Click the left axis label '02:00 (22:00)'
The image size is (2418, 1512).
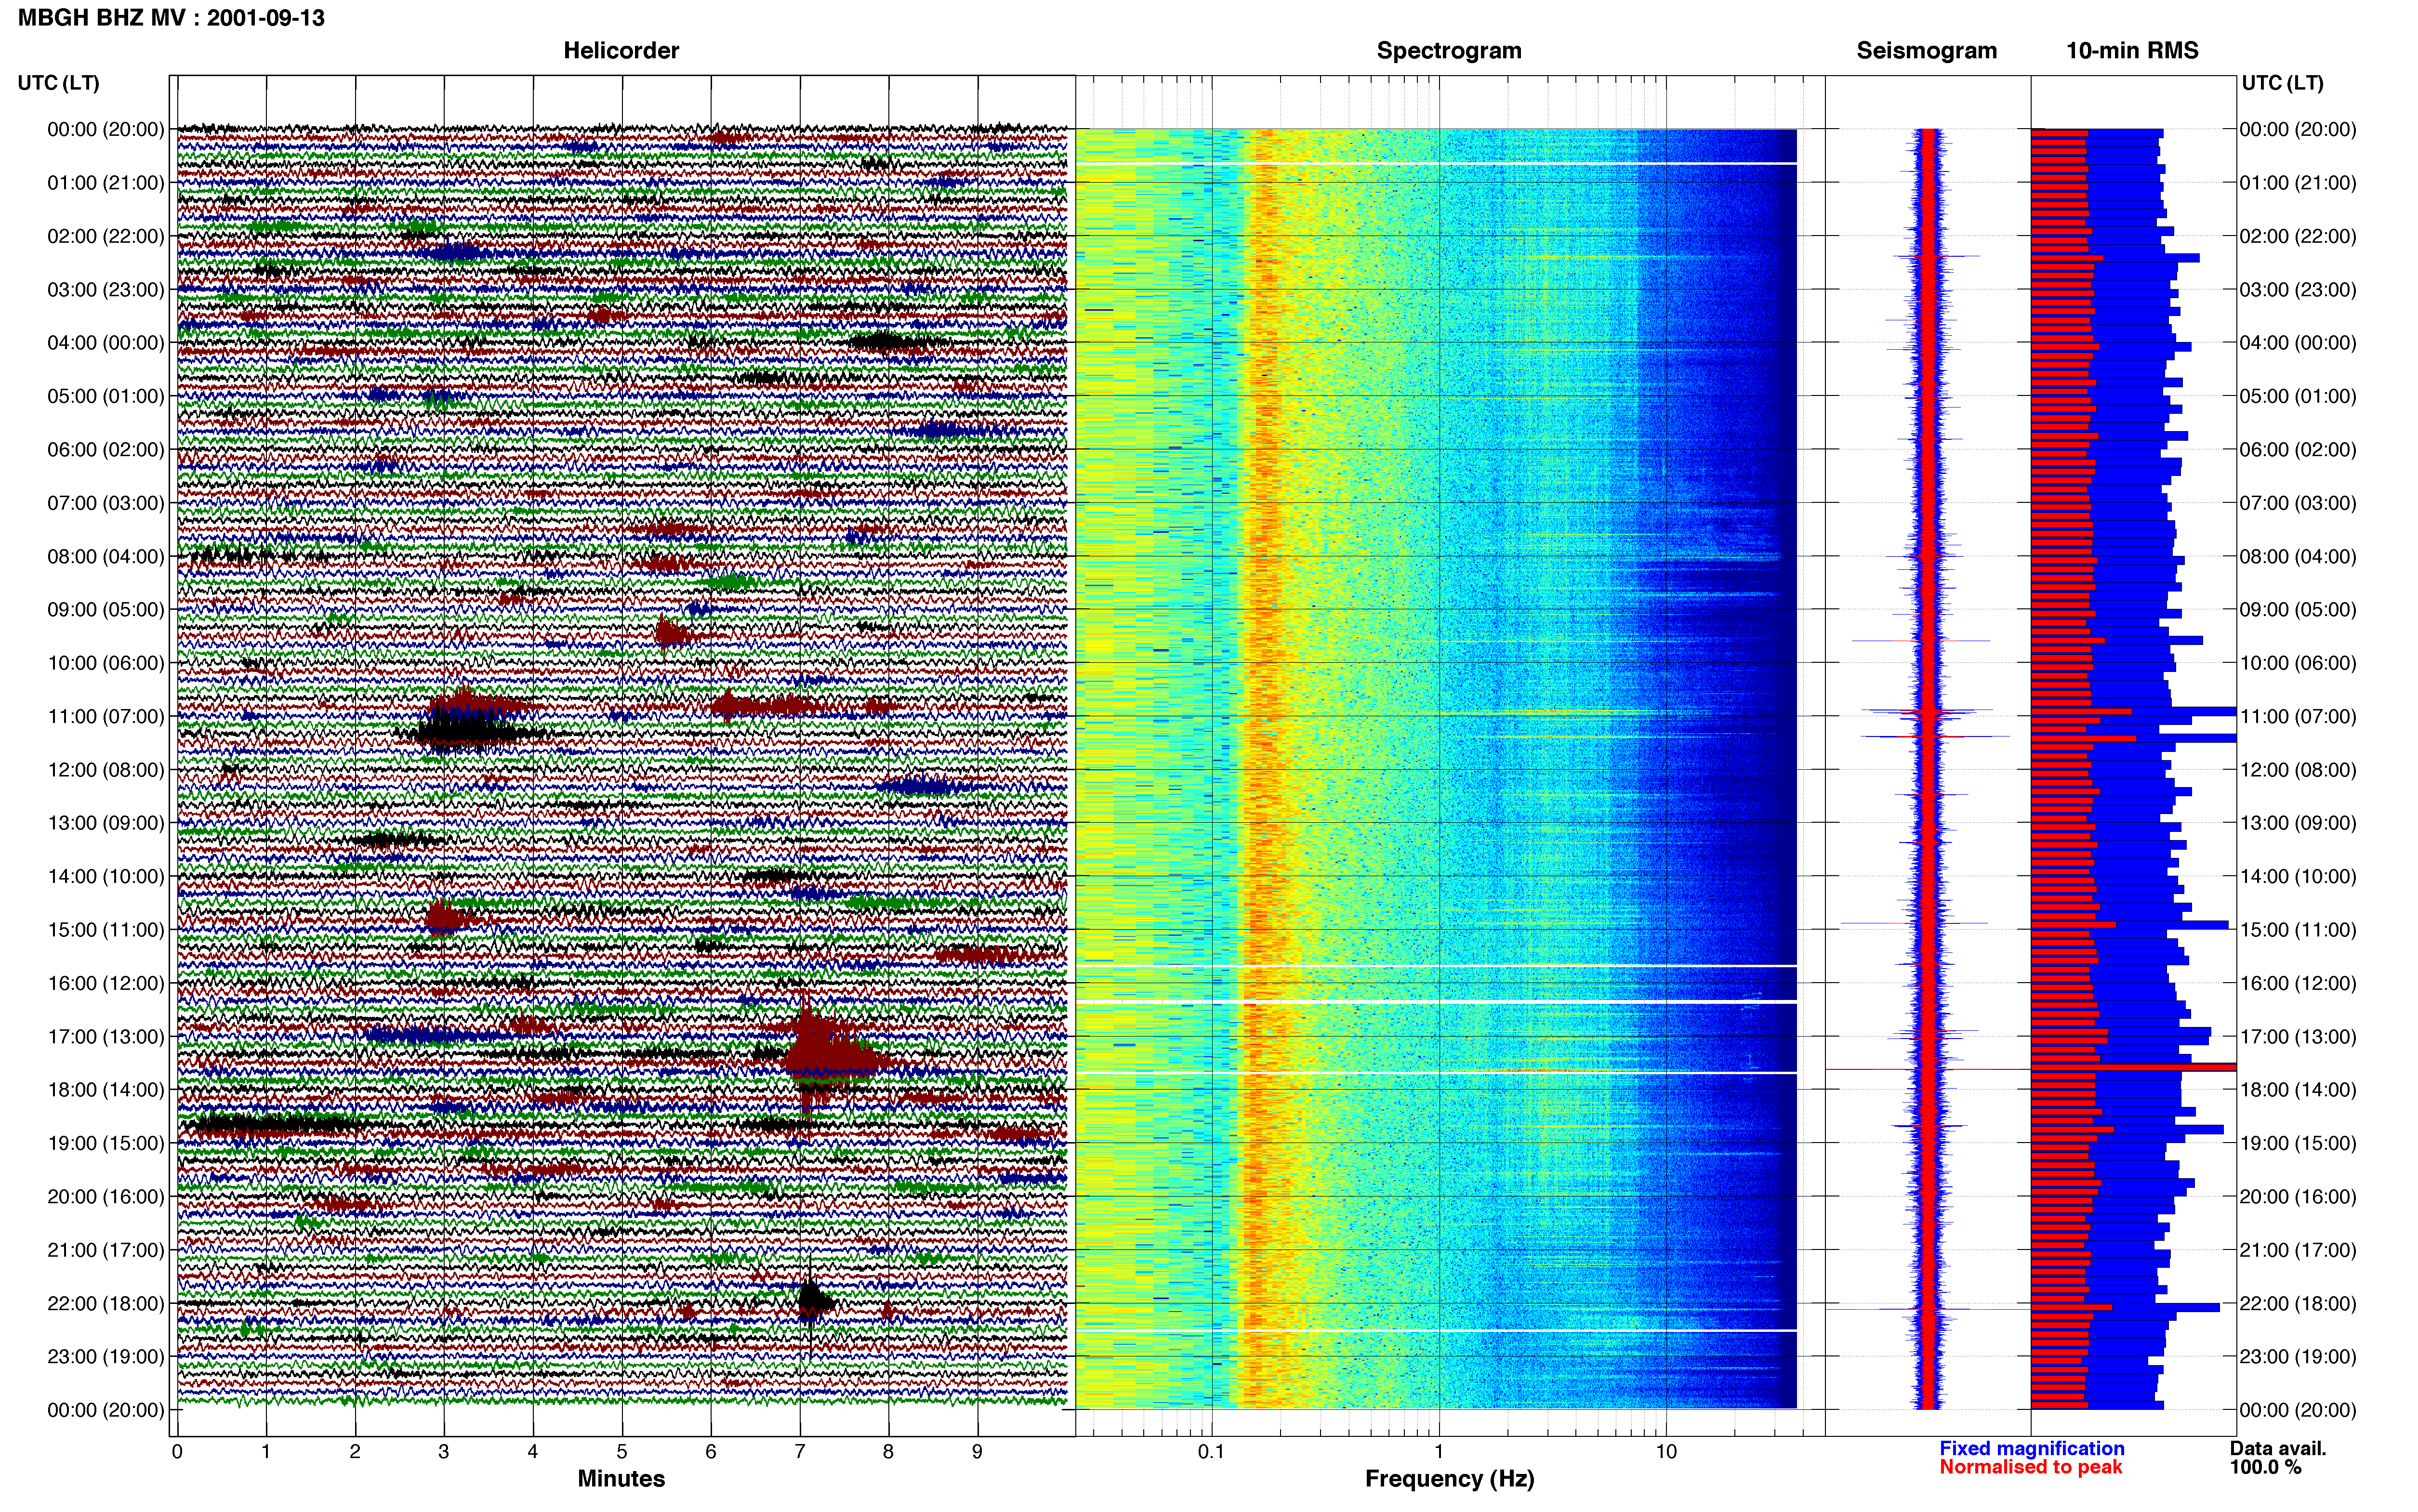click(106, 236)
